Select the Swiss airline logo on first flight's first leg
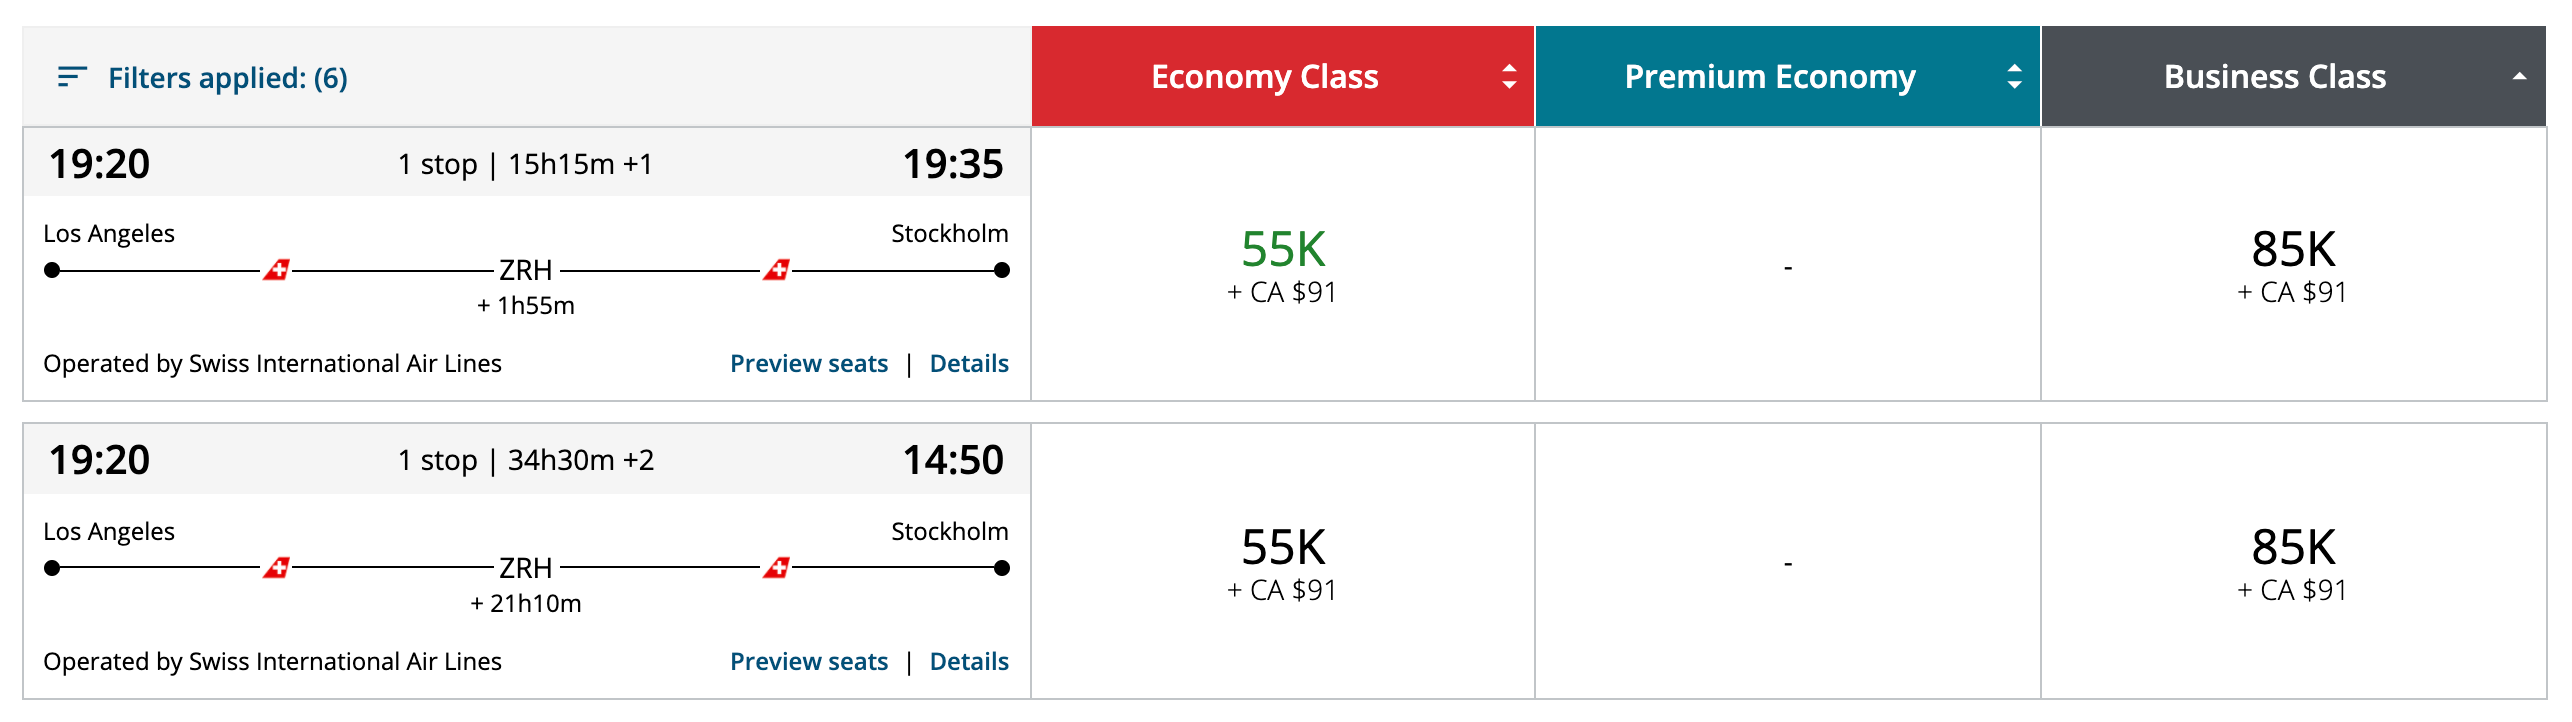This screenshot has height=722, width=2572. click(x=277, y=268)
